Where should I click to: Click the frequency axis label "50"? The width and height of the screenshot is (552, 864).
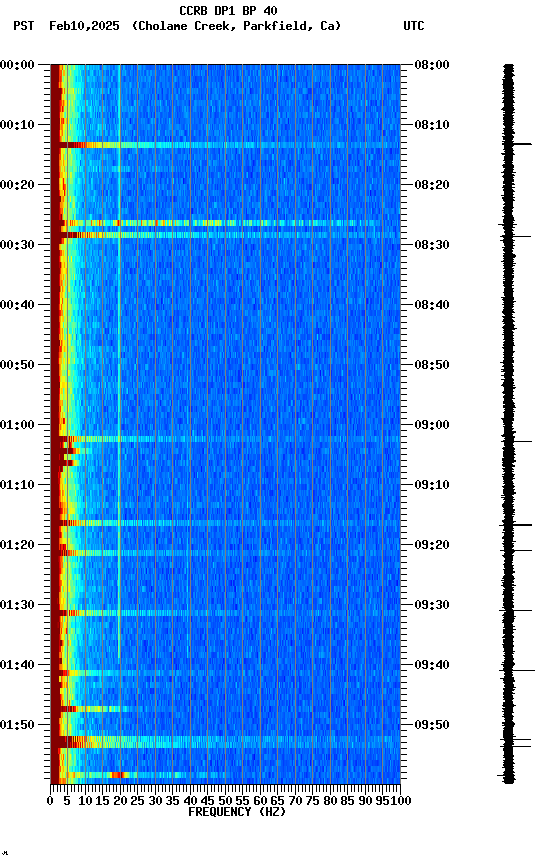[225, 801]
